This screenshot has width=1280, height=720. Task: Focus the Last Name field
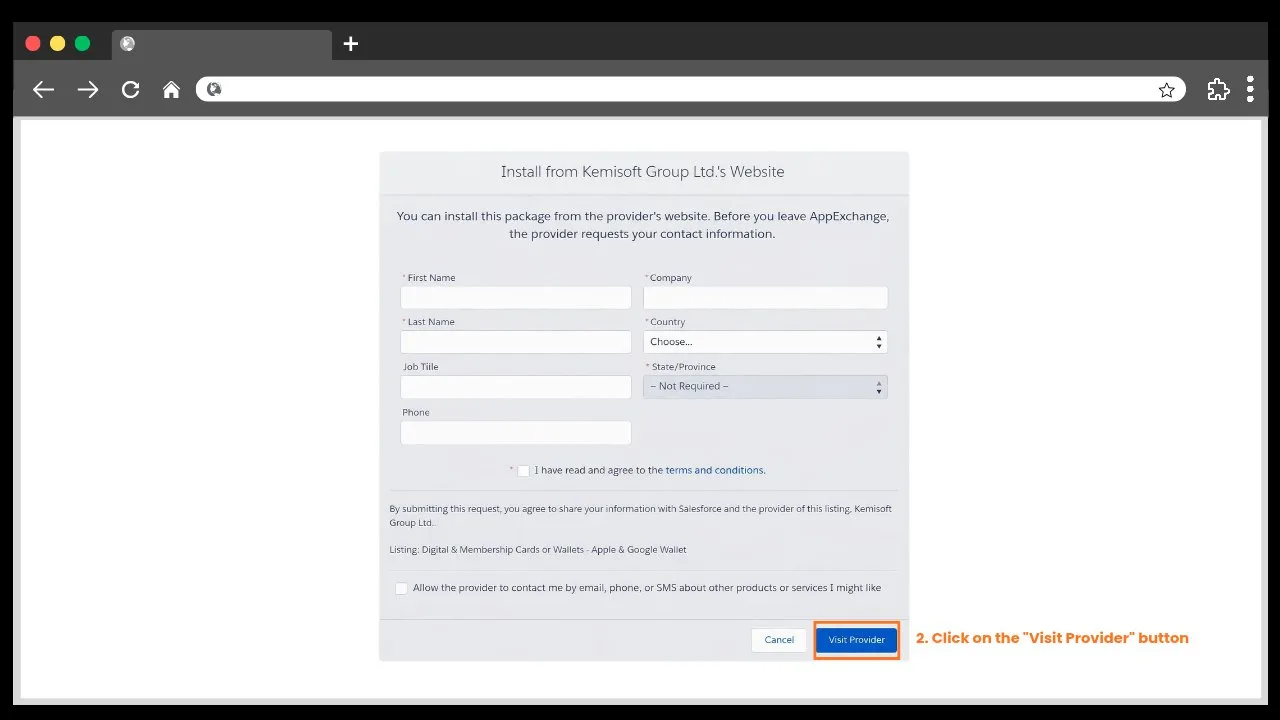point(516,342)
